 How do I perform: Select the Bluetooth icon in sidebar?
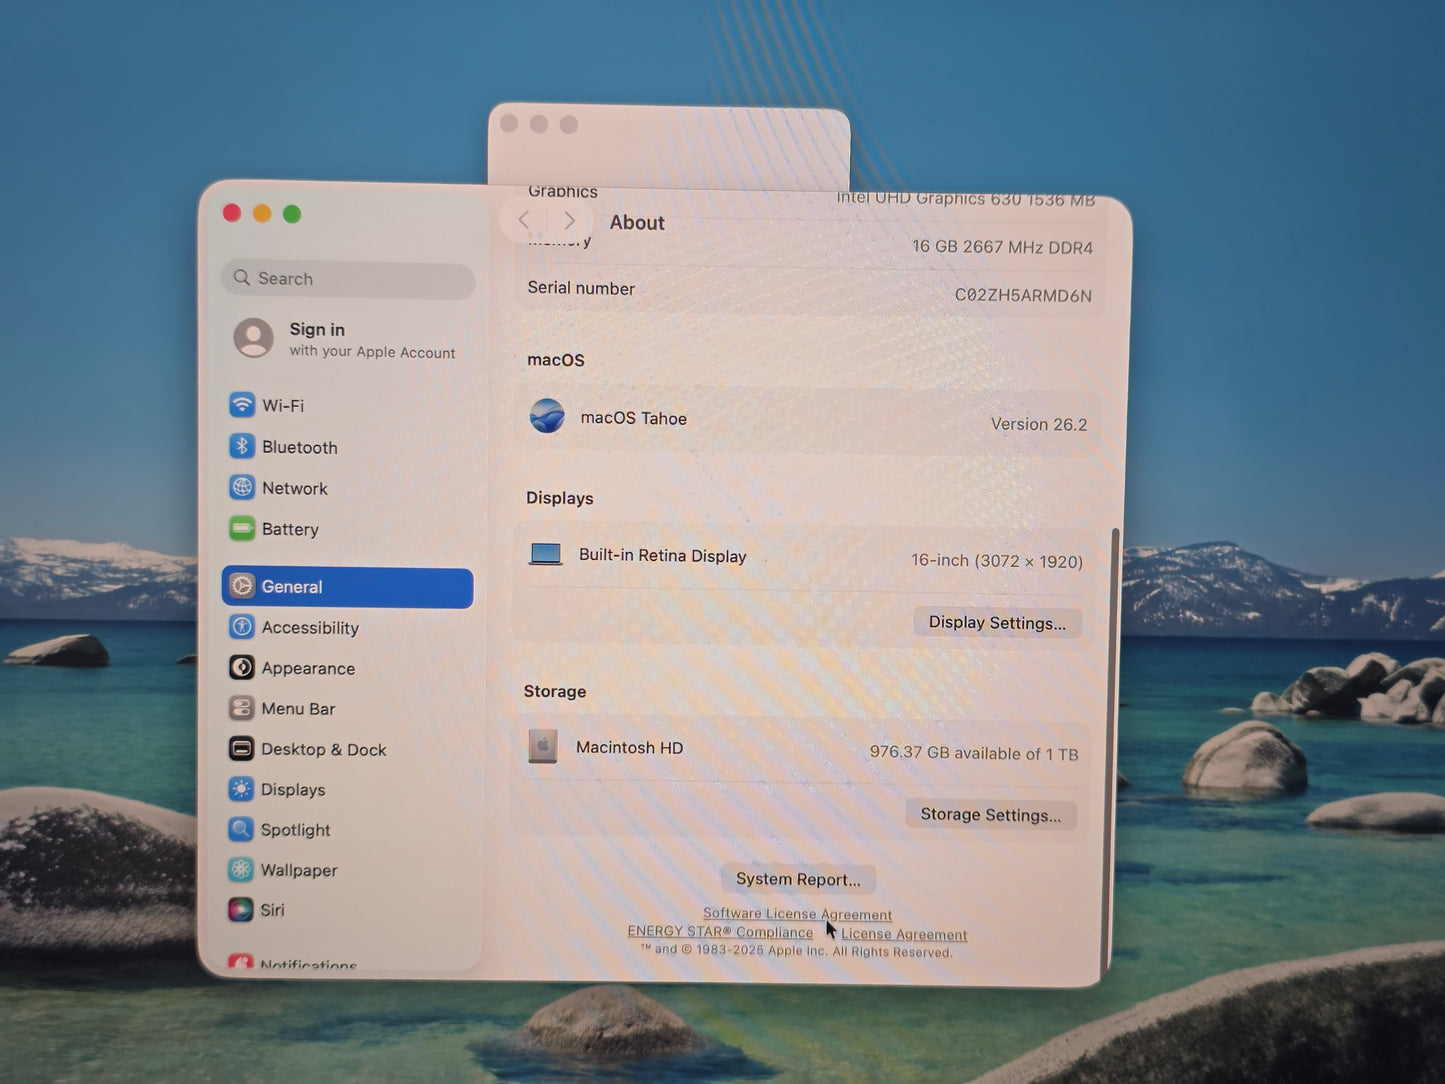[x=242, y=446]
